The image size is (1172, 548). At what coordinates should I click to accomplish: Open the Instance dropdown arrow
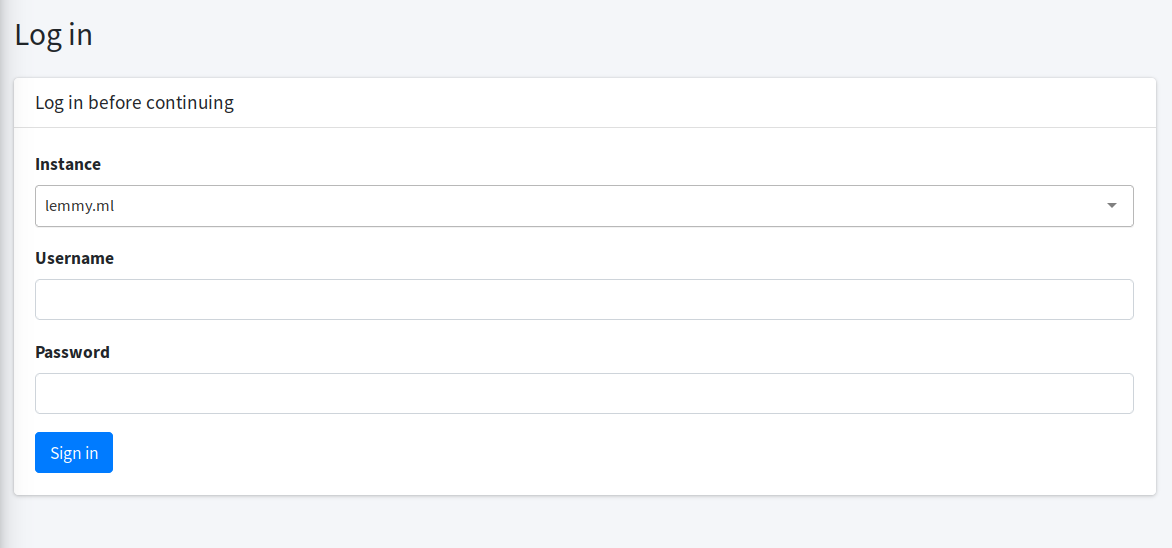[1111, 206]
